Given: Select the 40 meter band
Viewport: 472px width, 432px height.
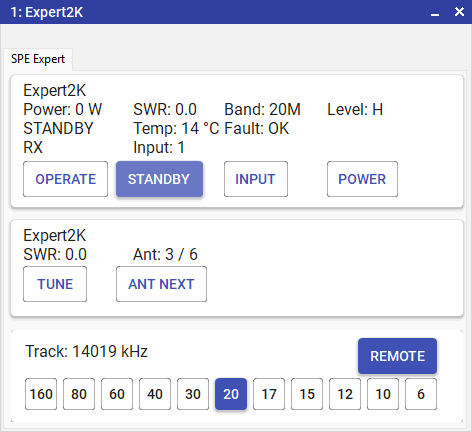Looking at the screenshot, I should [155, 394].
